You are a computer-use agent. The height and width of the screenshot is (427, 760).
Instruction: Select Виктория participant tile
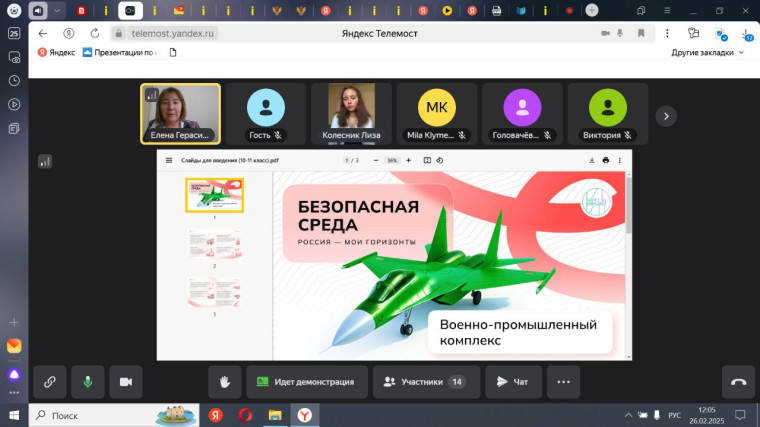click(x=608, y=114)
